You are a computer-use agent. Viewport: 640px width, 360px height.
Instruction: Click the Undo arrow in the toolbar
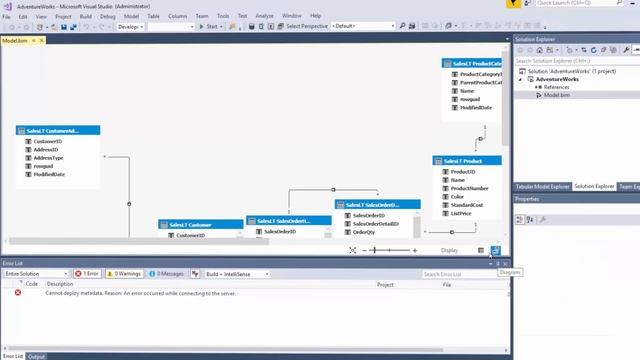87,27
